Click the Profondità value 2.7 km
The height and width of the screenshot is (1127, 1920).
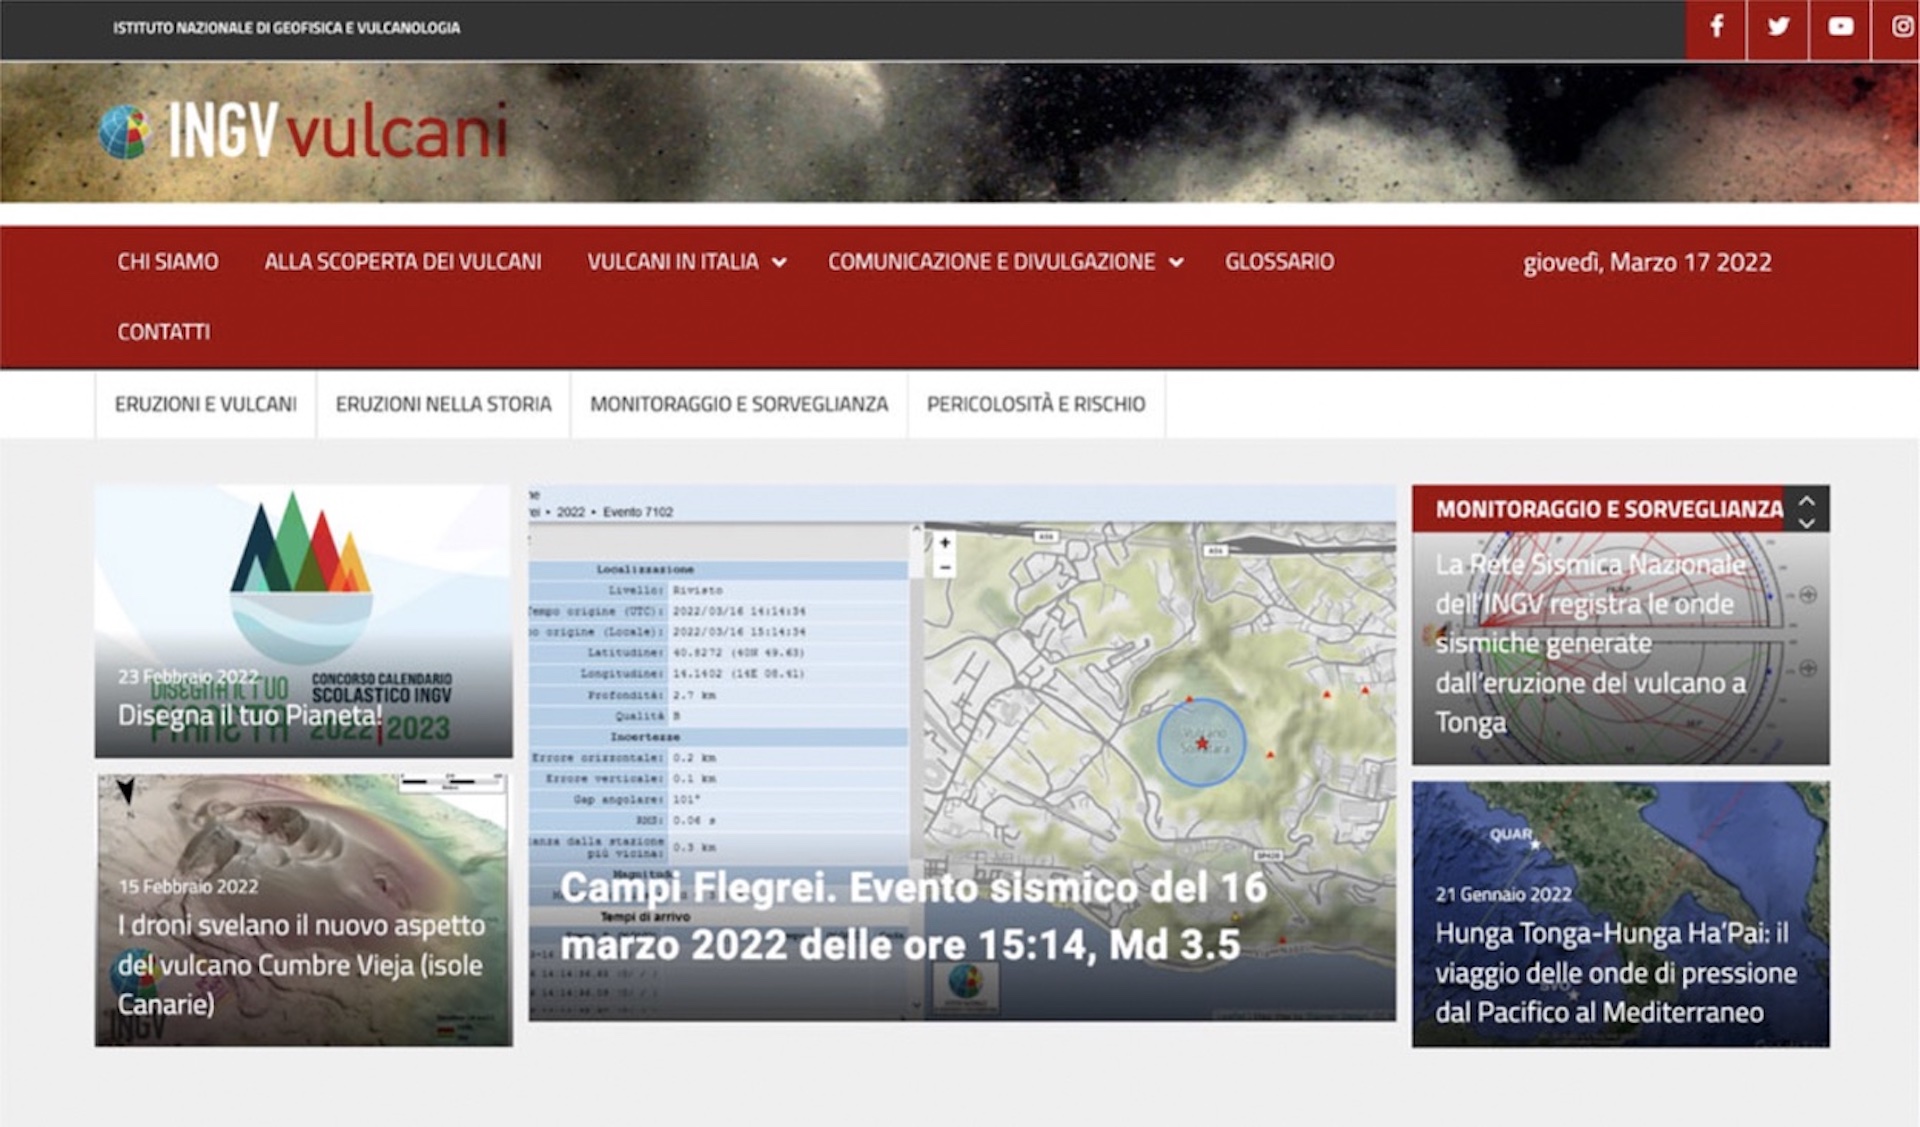click(x=694, y=695)
